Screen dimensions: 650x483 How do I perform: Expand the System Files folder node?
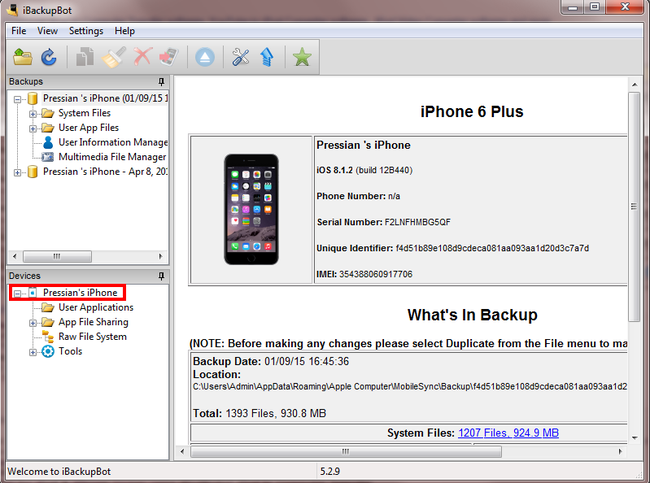[33, 114]
